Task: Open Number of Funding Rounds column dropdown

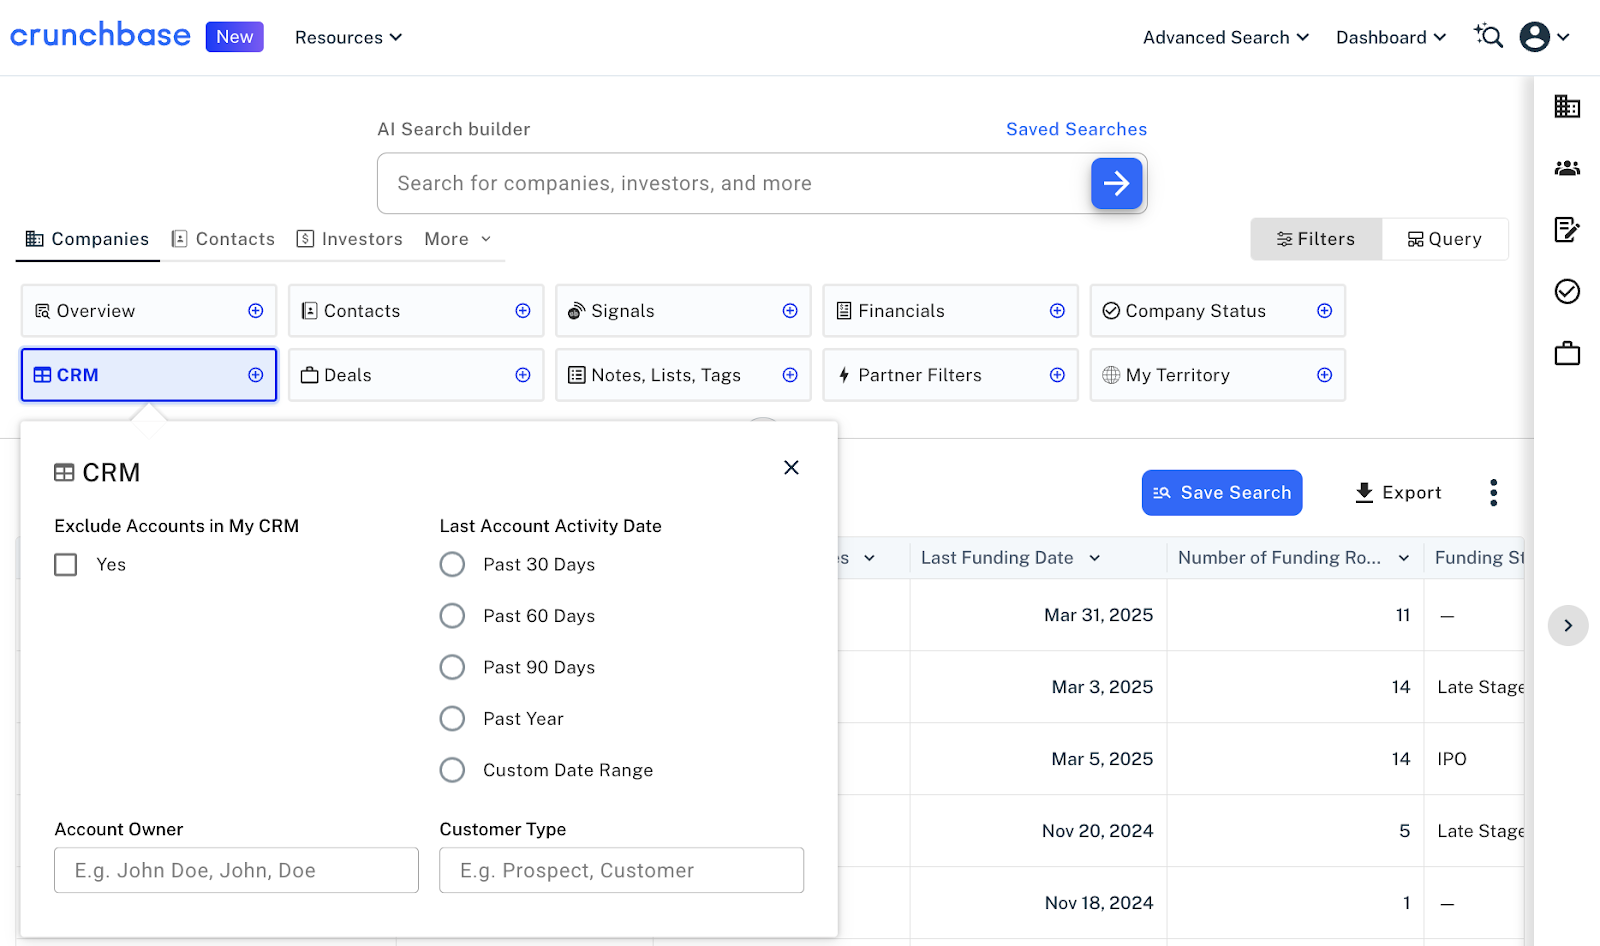Action: (x=1404, y=558)
